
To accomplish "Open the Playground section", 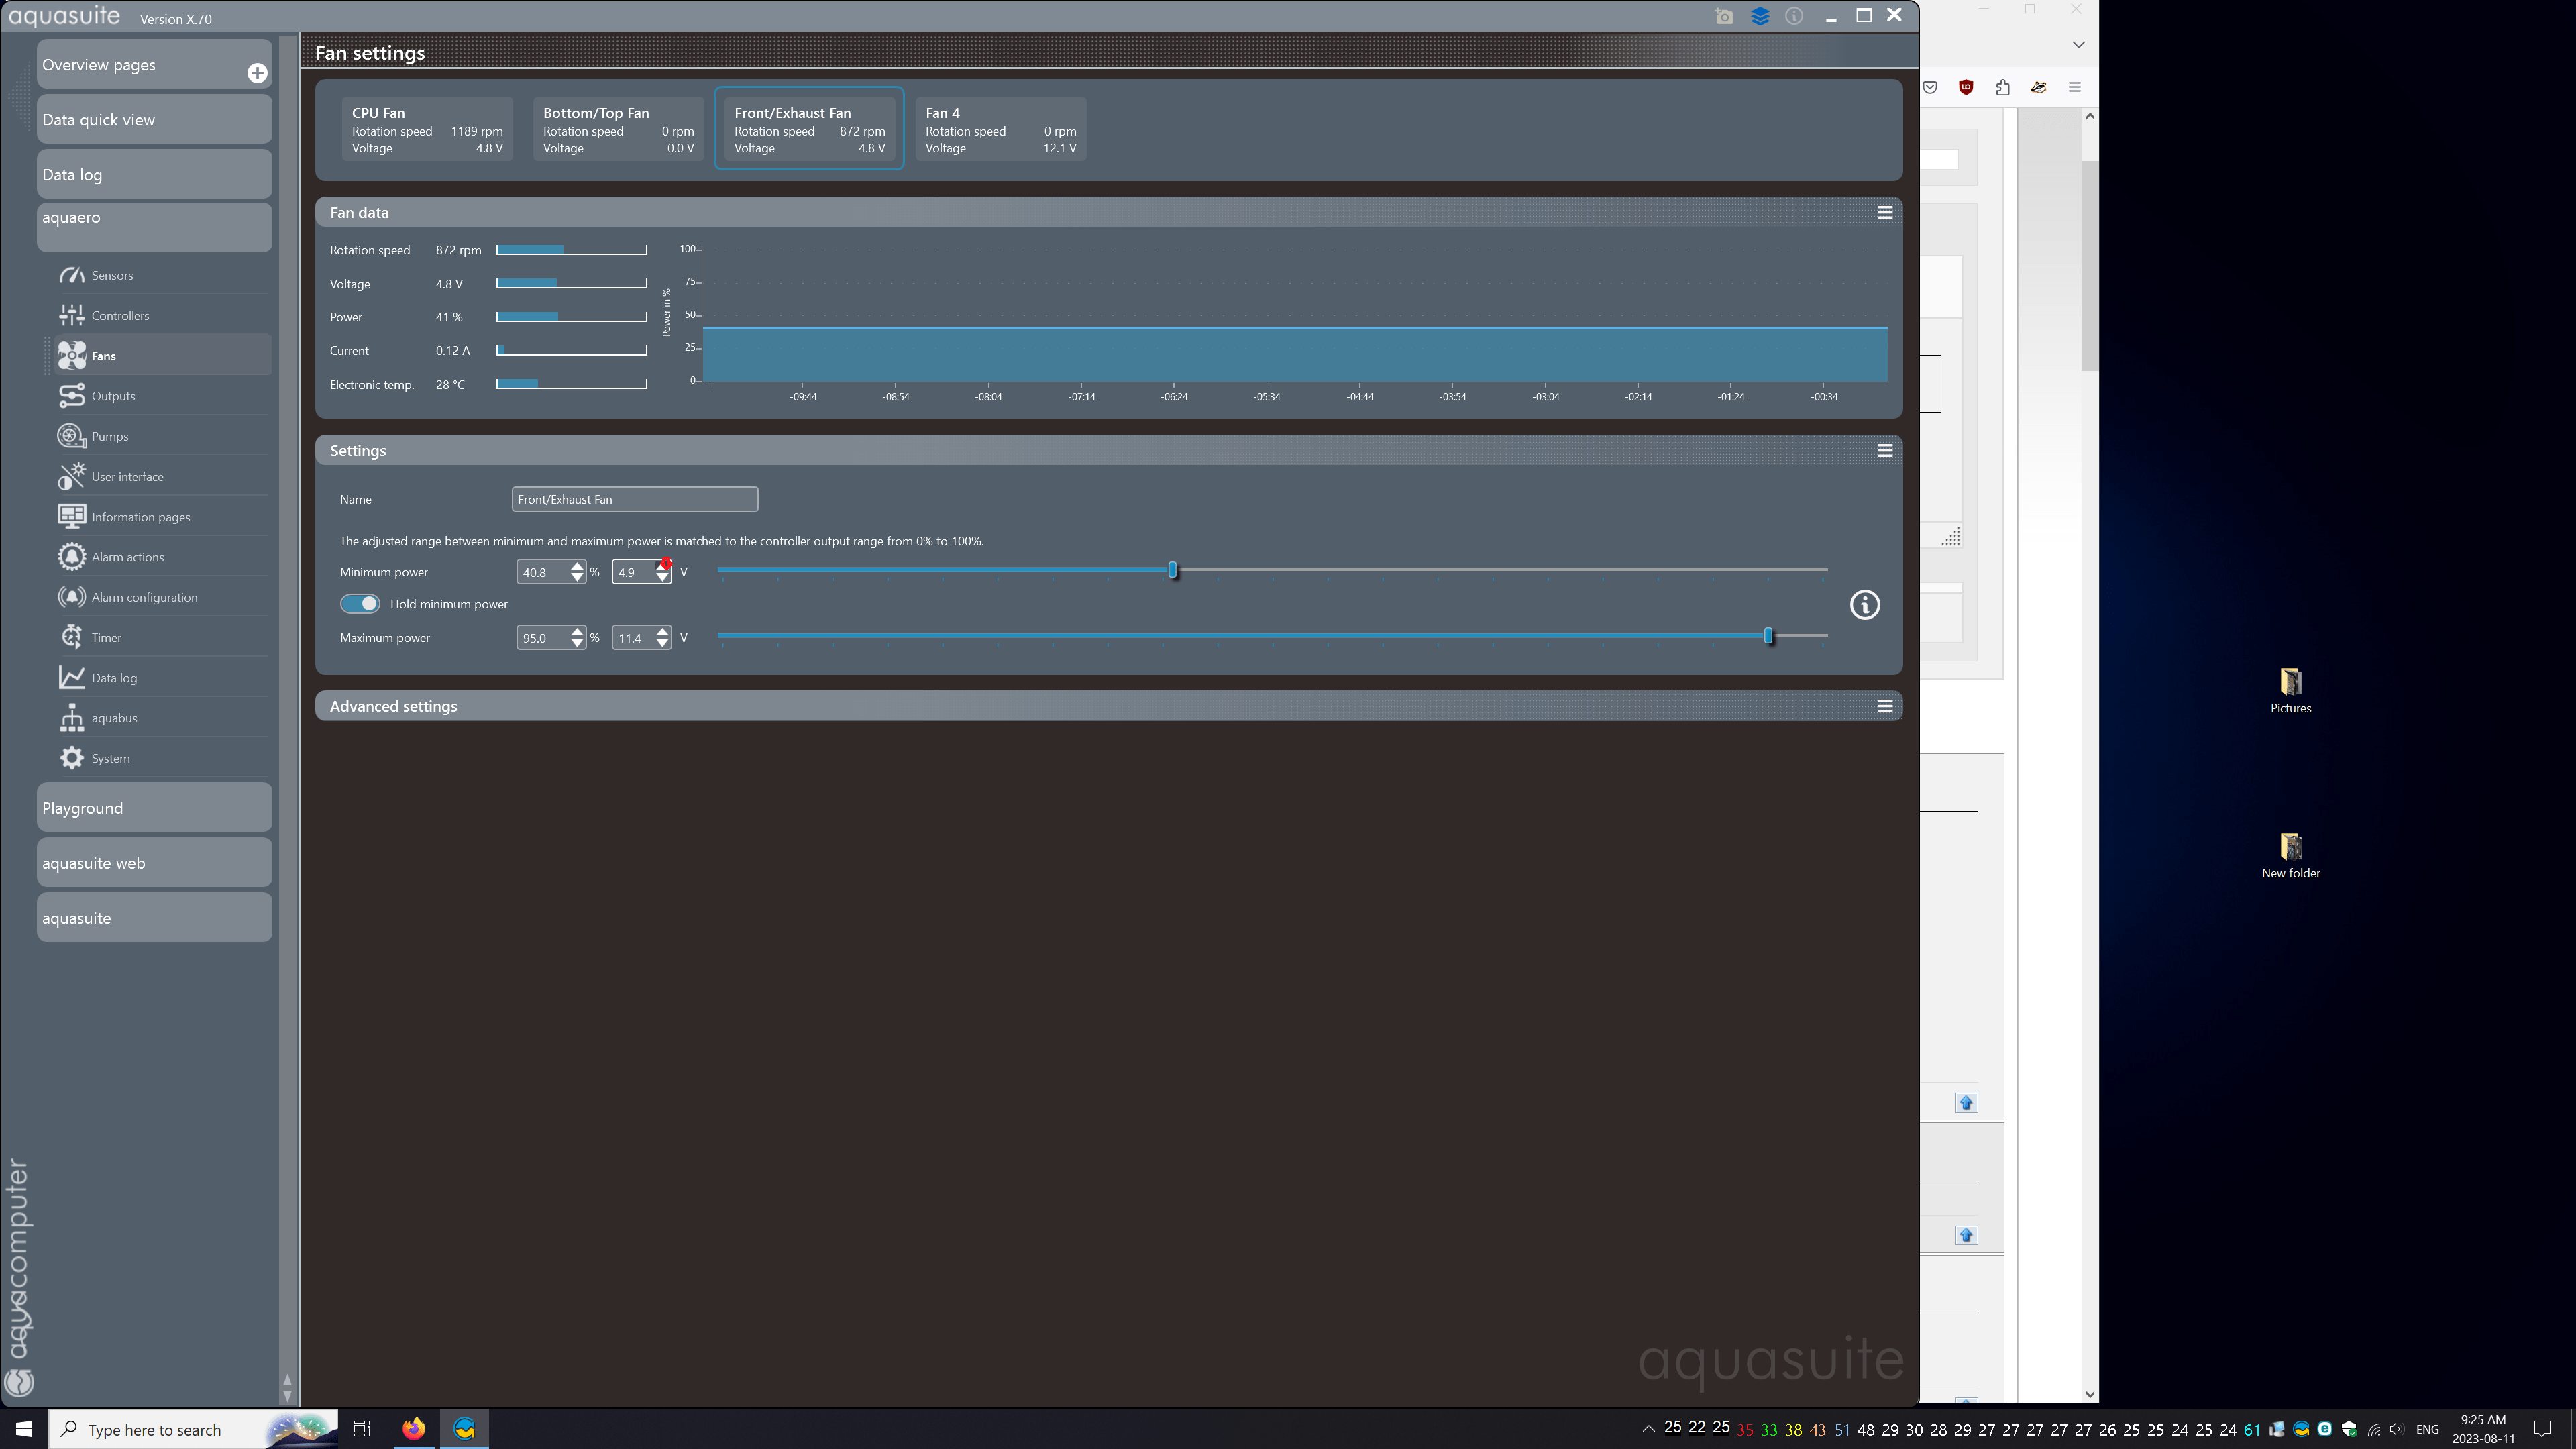I will pyautogui.click(x=154, y=808).
